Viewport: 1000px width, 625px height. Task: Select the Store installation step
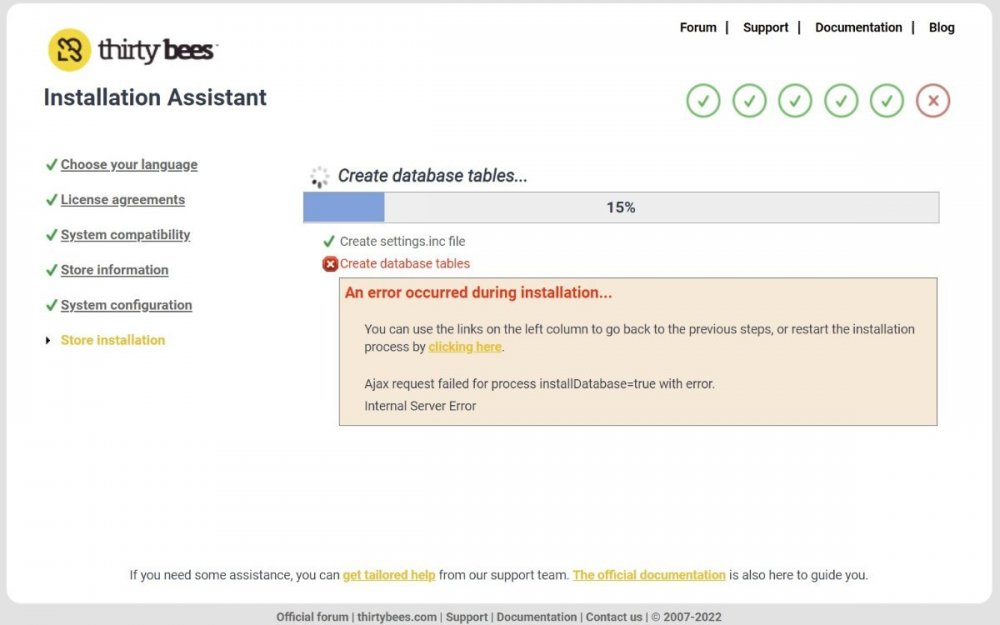click(113, 340)
